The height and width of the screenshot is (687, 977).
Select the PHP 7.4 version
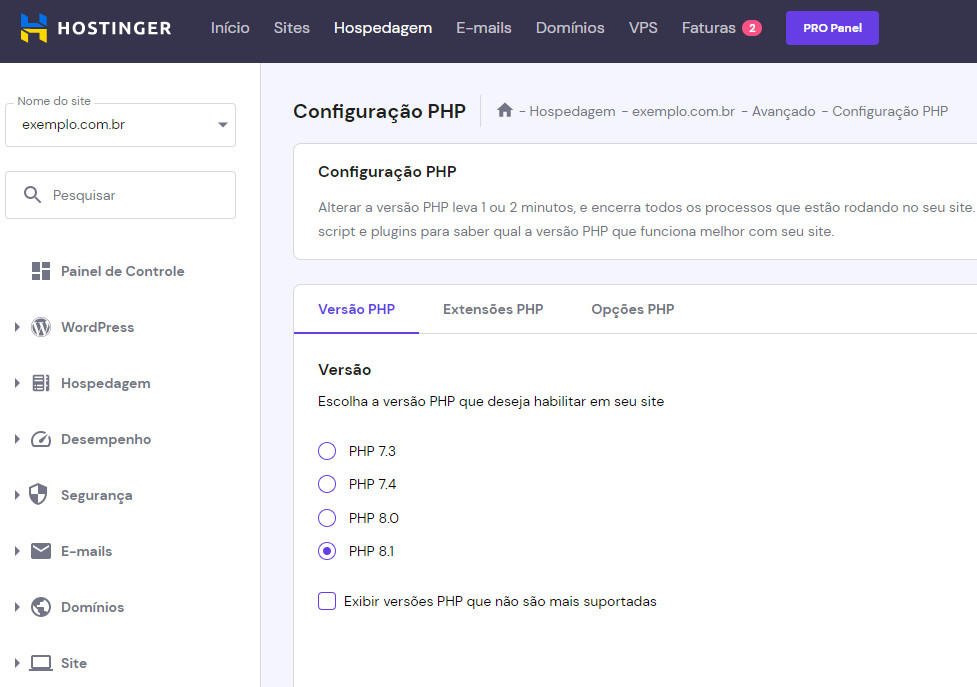click(x=326, y=484)
